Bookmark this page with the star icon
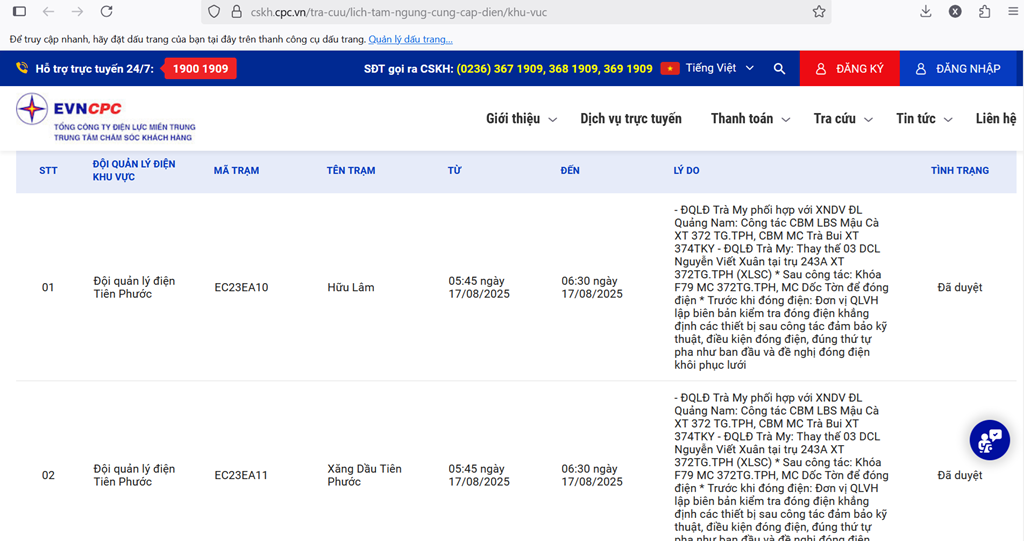1024x541 pixels. tap(819, 12)
